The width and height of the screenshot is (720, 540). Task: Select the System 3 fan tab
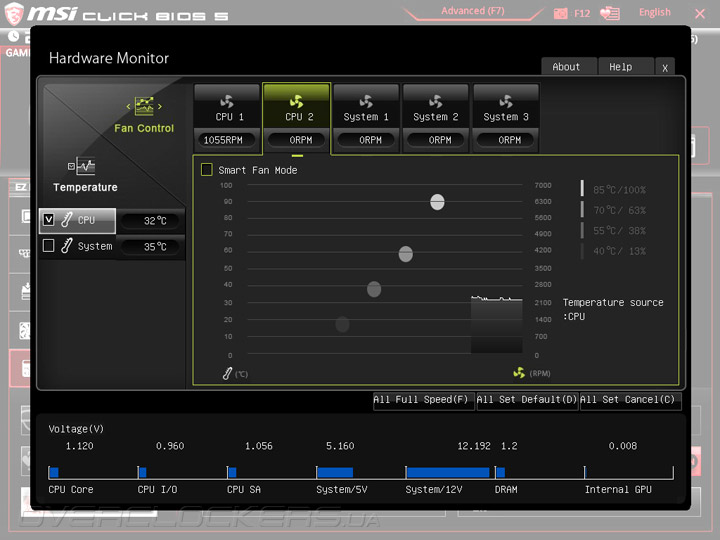coord(506,118)
